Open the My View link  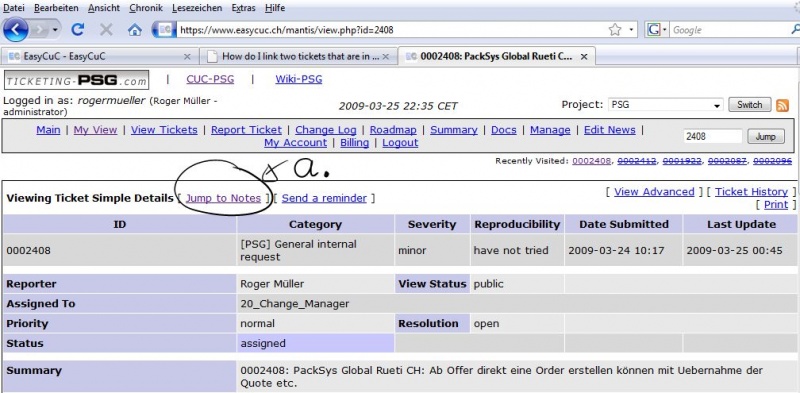(95, 130)
